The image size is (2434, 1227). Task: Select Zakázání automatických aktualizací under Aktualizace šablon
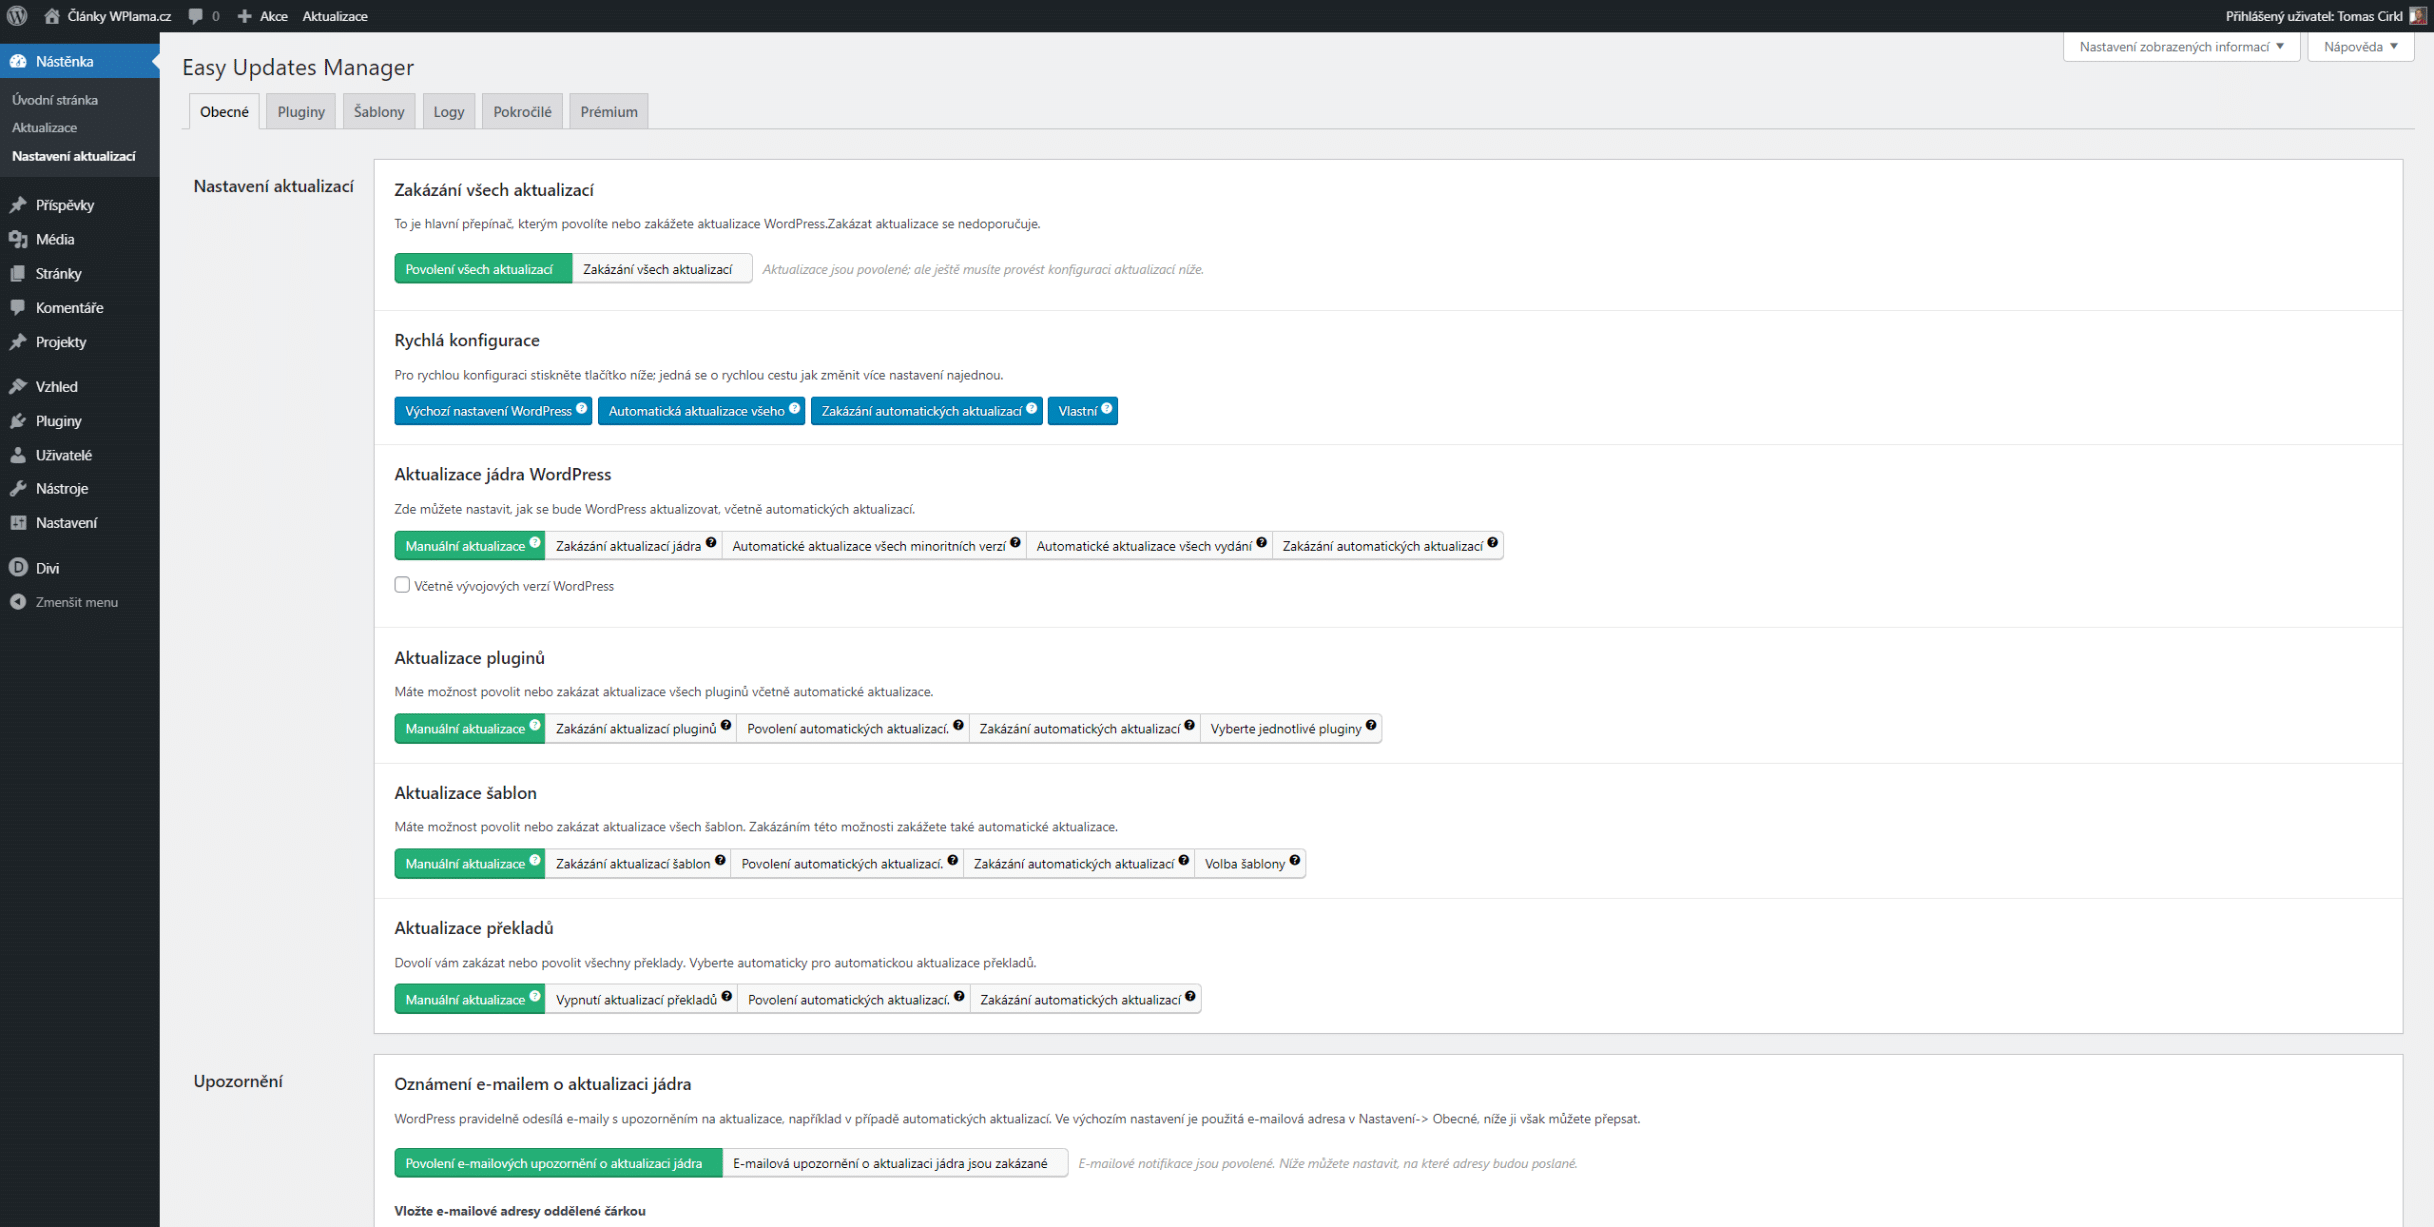1079,864
